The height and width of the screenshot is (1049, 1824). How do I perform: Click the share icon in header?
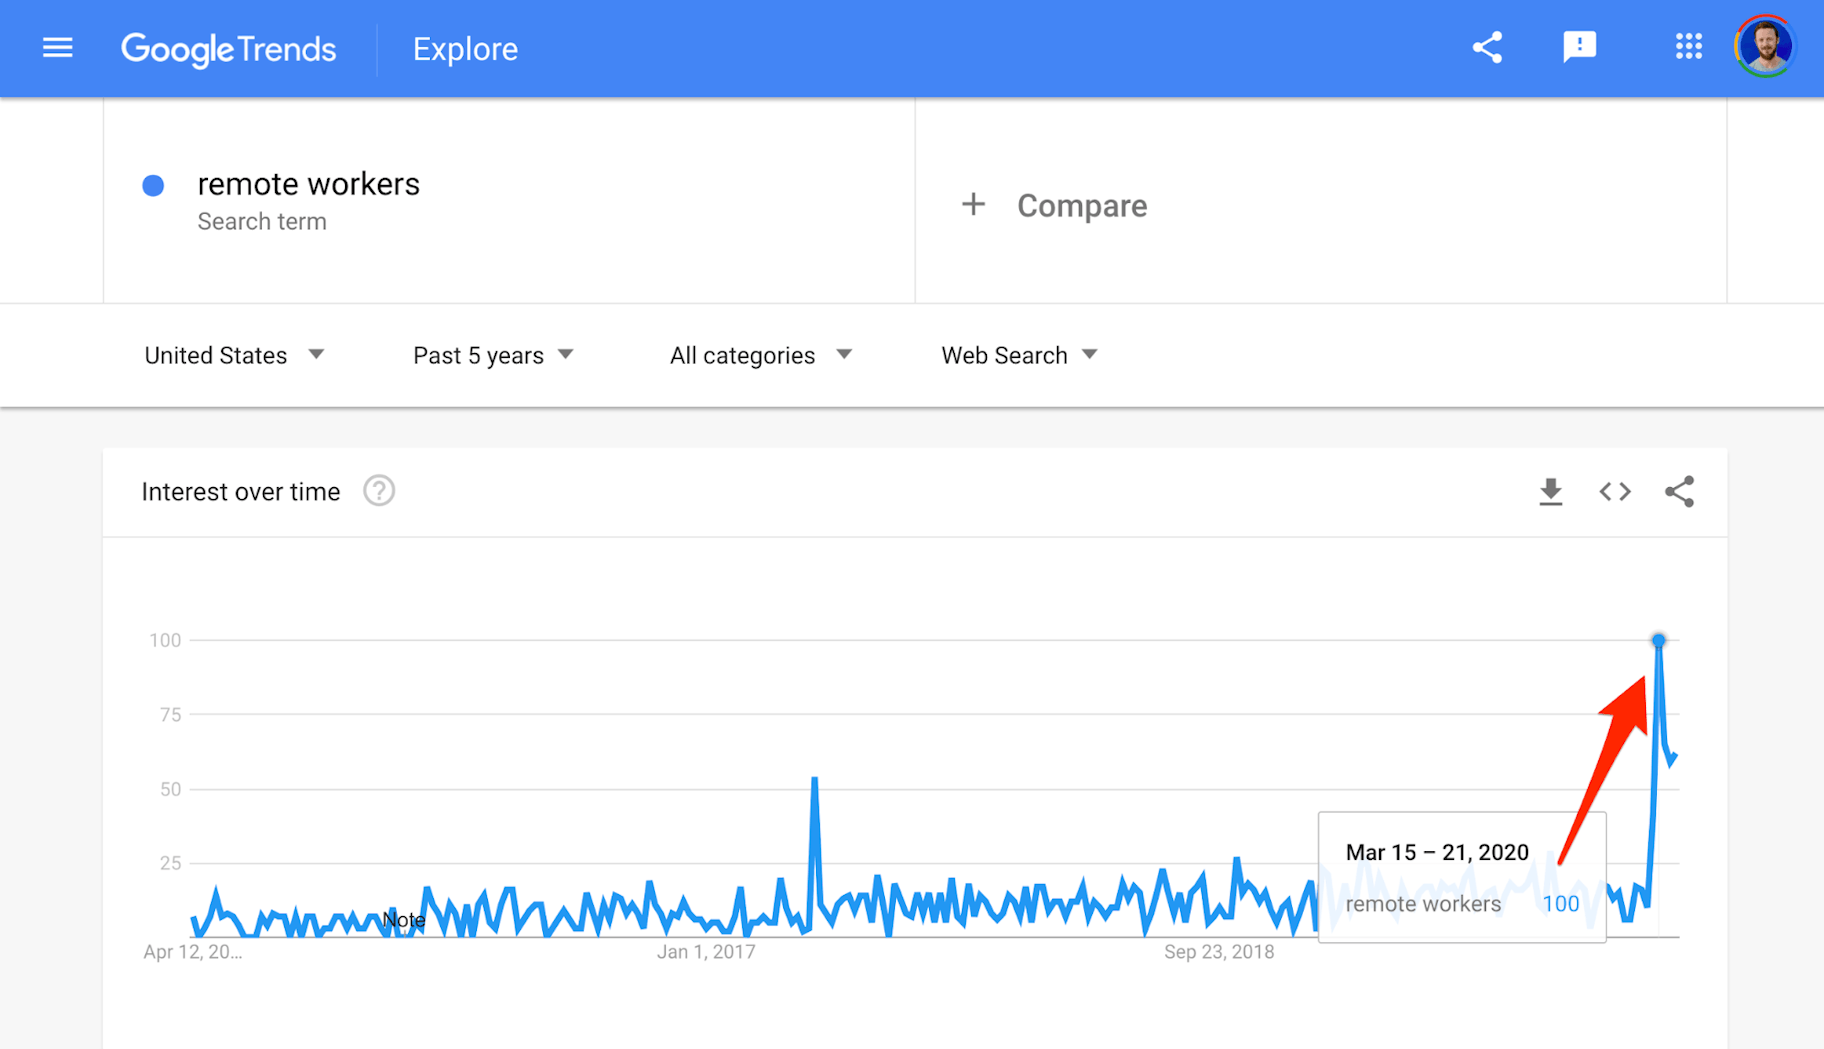[1487, 48]
